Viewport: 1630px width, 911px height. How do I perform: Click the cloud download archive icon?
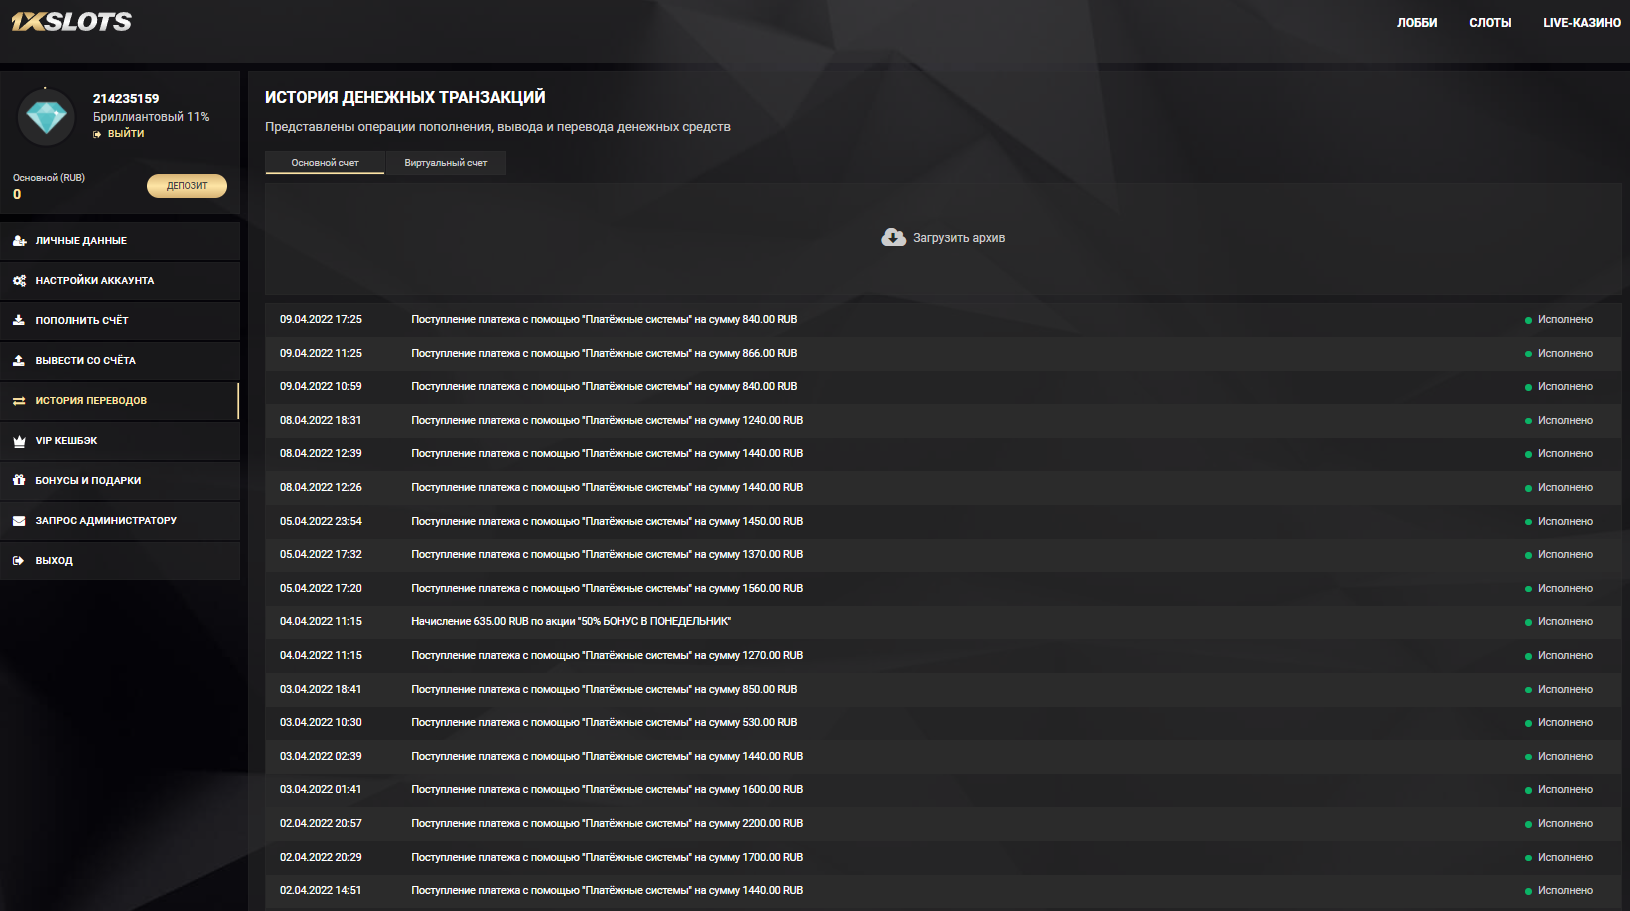(x=893, y=237)
